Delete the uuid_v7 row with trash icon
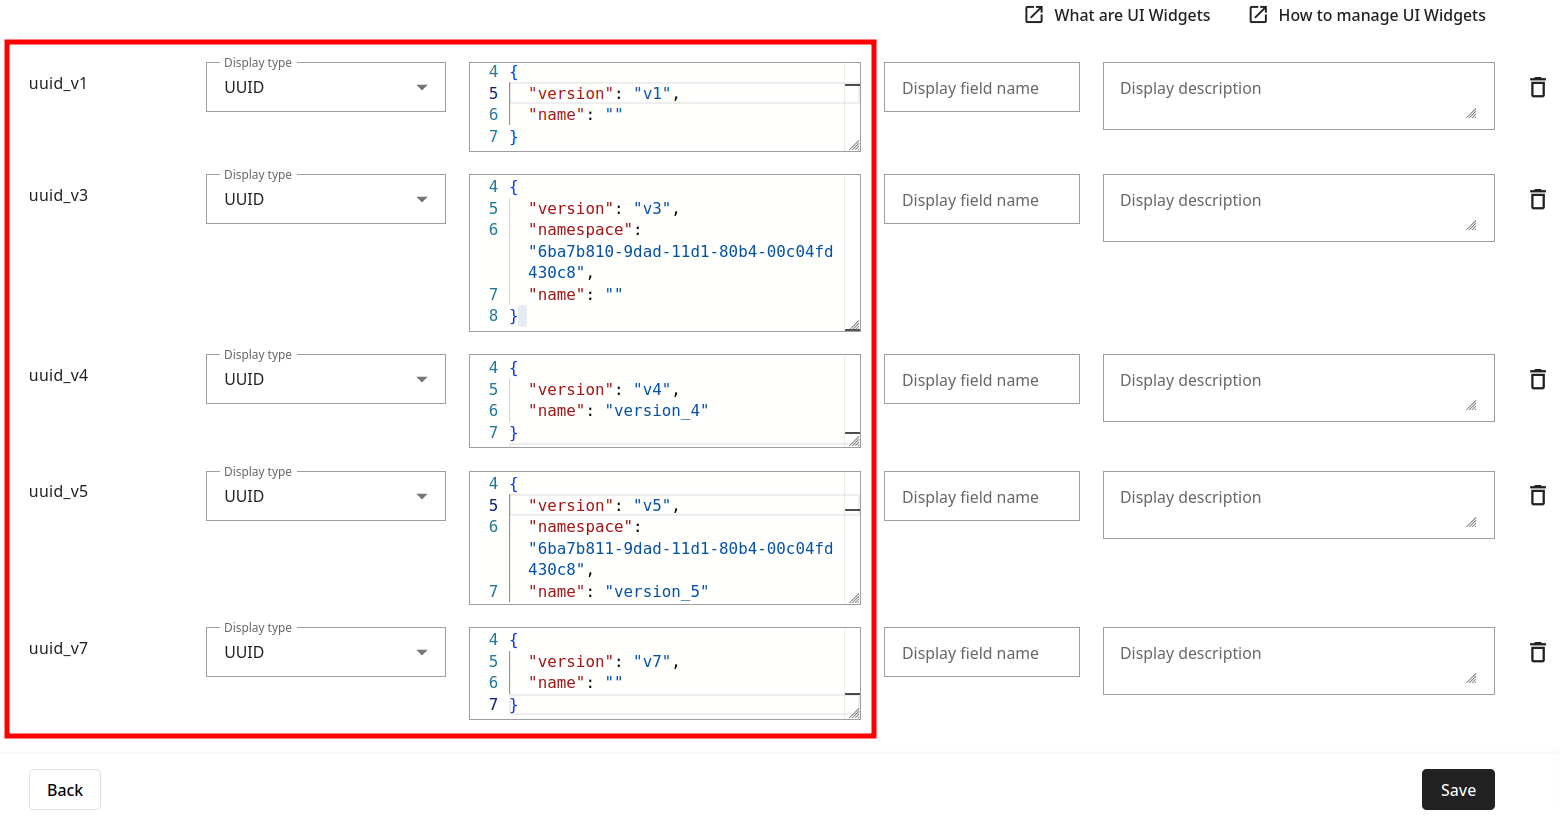The height and width of the screenshot is (824, 1560). [x=1538, y=653]
